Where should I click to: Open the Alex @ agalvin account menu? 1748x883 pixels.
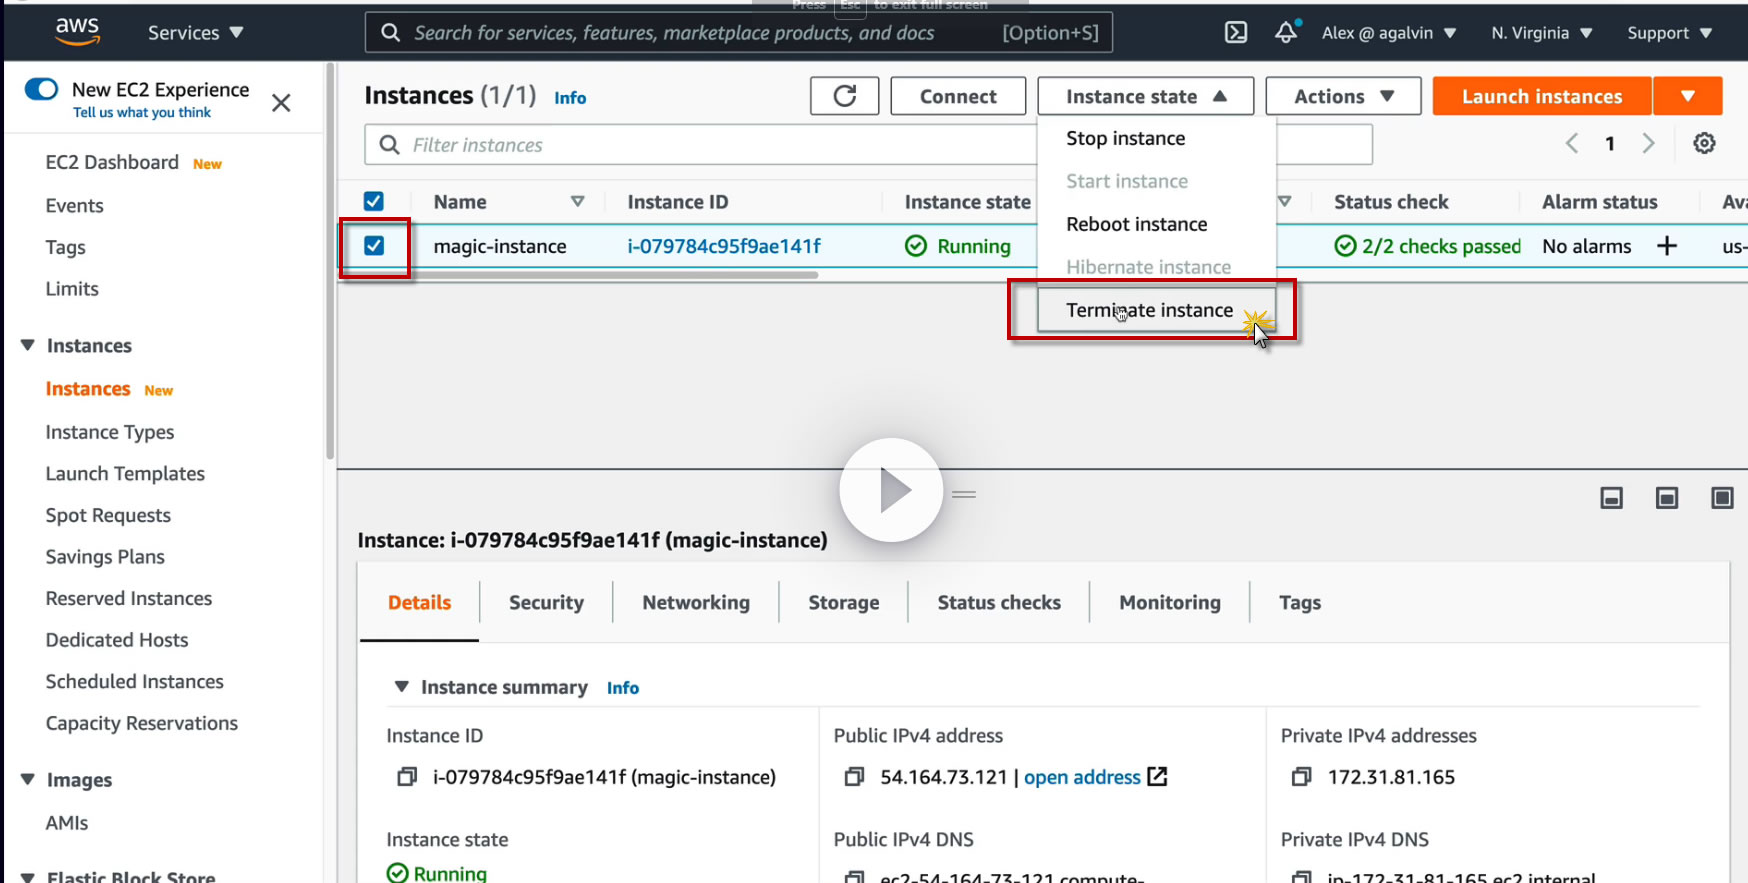click(x=1389, y=33)
